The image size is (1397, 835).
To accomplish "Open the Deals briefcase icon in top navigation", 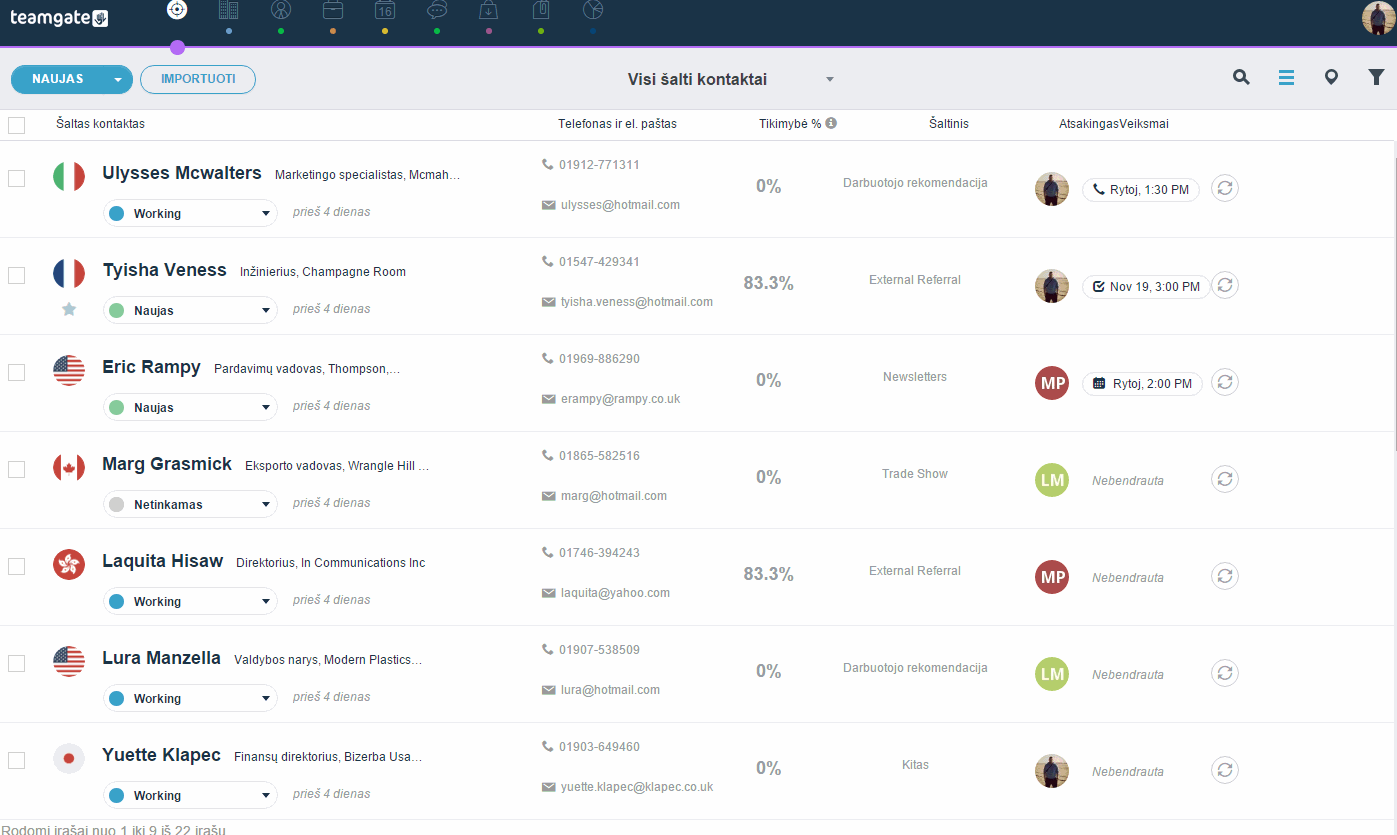I will point(333,10).
